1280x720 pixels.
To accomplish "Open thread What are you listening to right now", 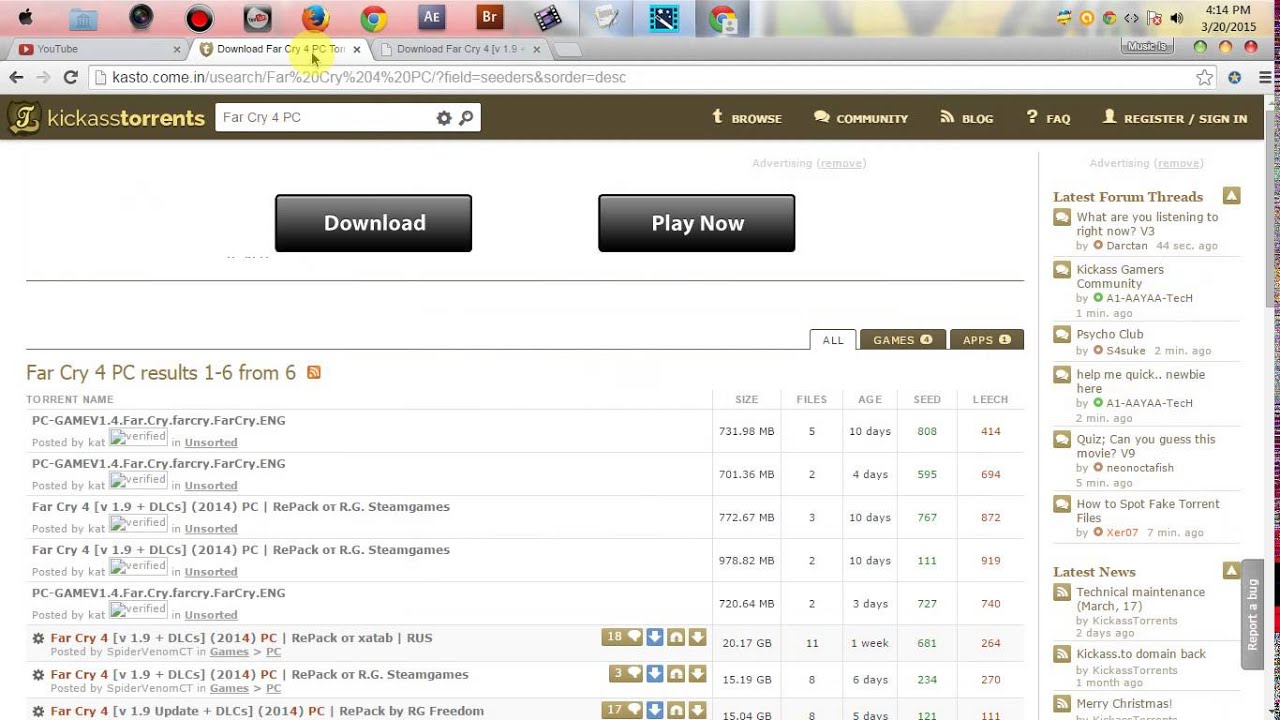I will pyautogui.click(x=1147, y=224).
